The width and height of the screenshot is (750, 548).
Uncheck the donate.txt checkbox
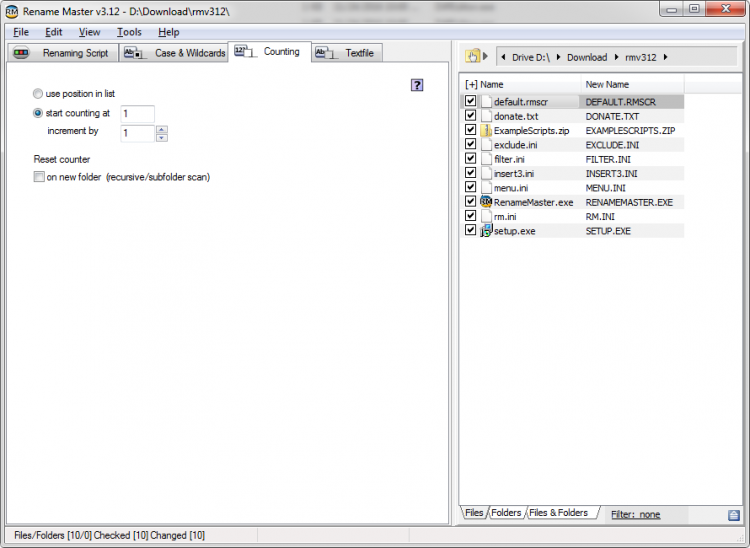[470, 115]
